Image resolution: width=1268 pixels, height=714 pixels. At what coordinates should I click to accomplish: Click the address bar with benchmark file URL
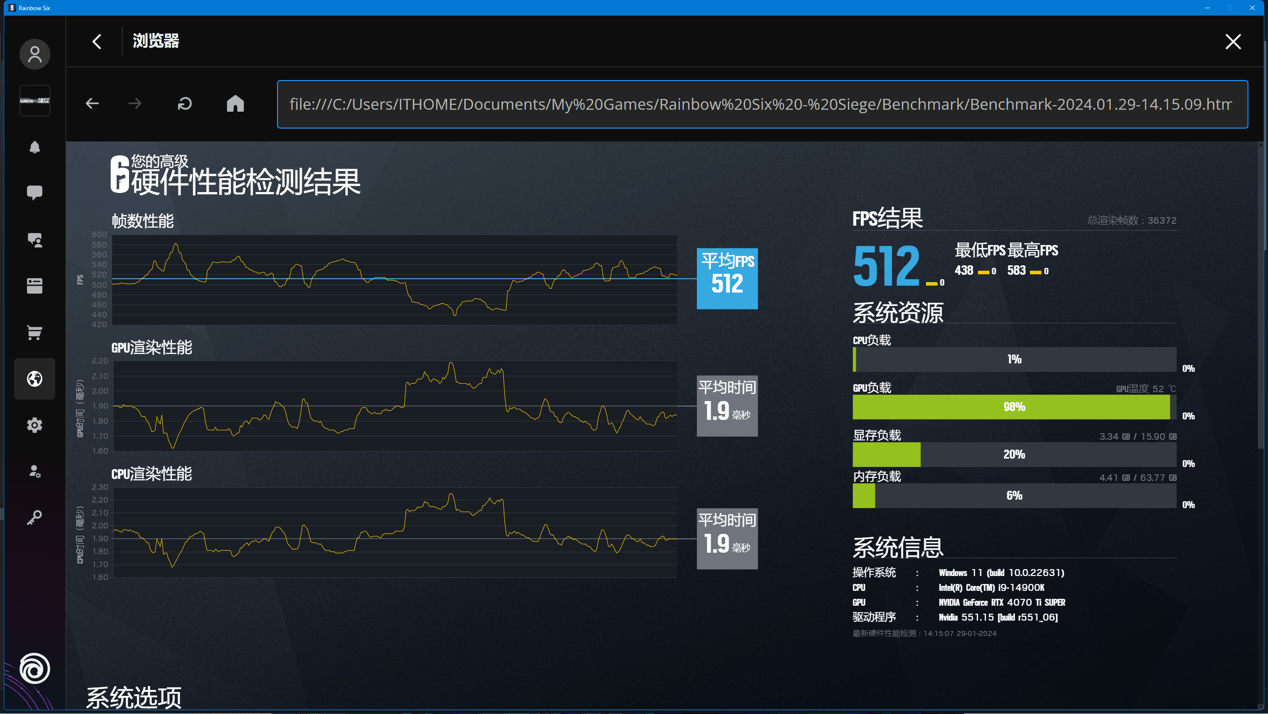point(763,104)
